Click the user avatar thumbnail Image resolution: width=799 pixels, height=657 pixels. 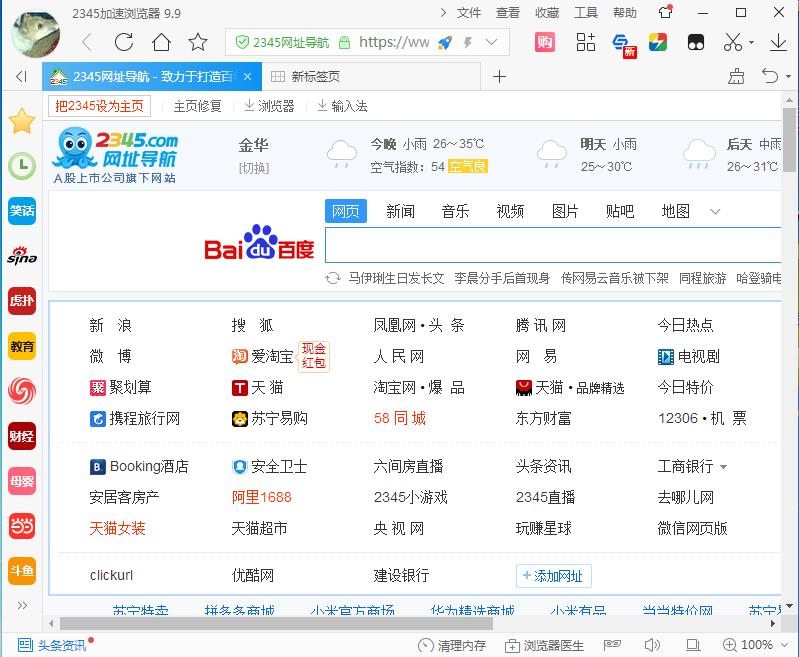pos(35,34)
